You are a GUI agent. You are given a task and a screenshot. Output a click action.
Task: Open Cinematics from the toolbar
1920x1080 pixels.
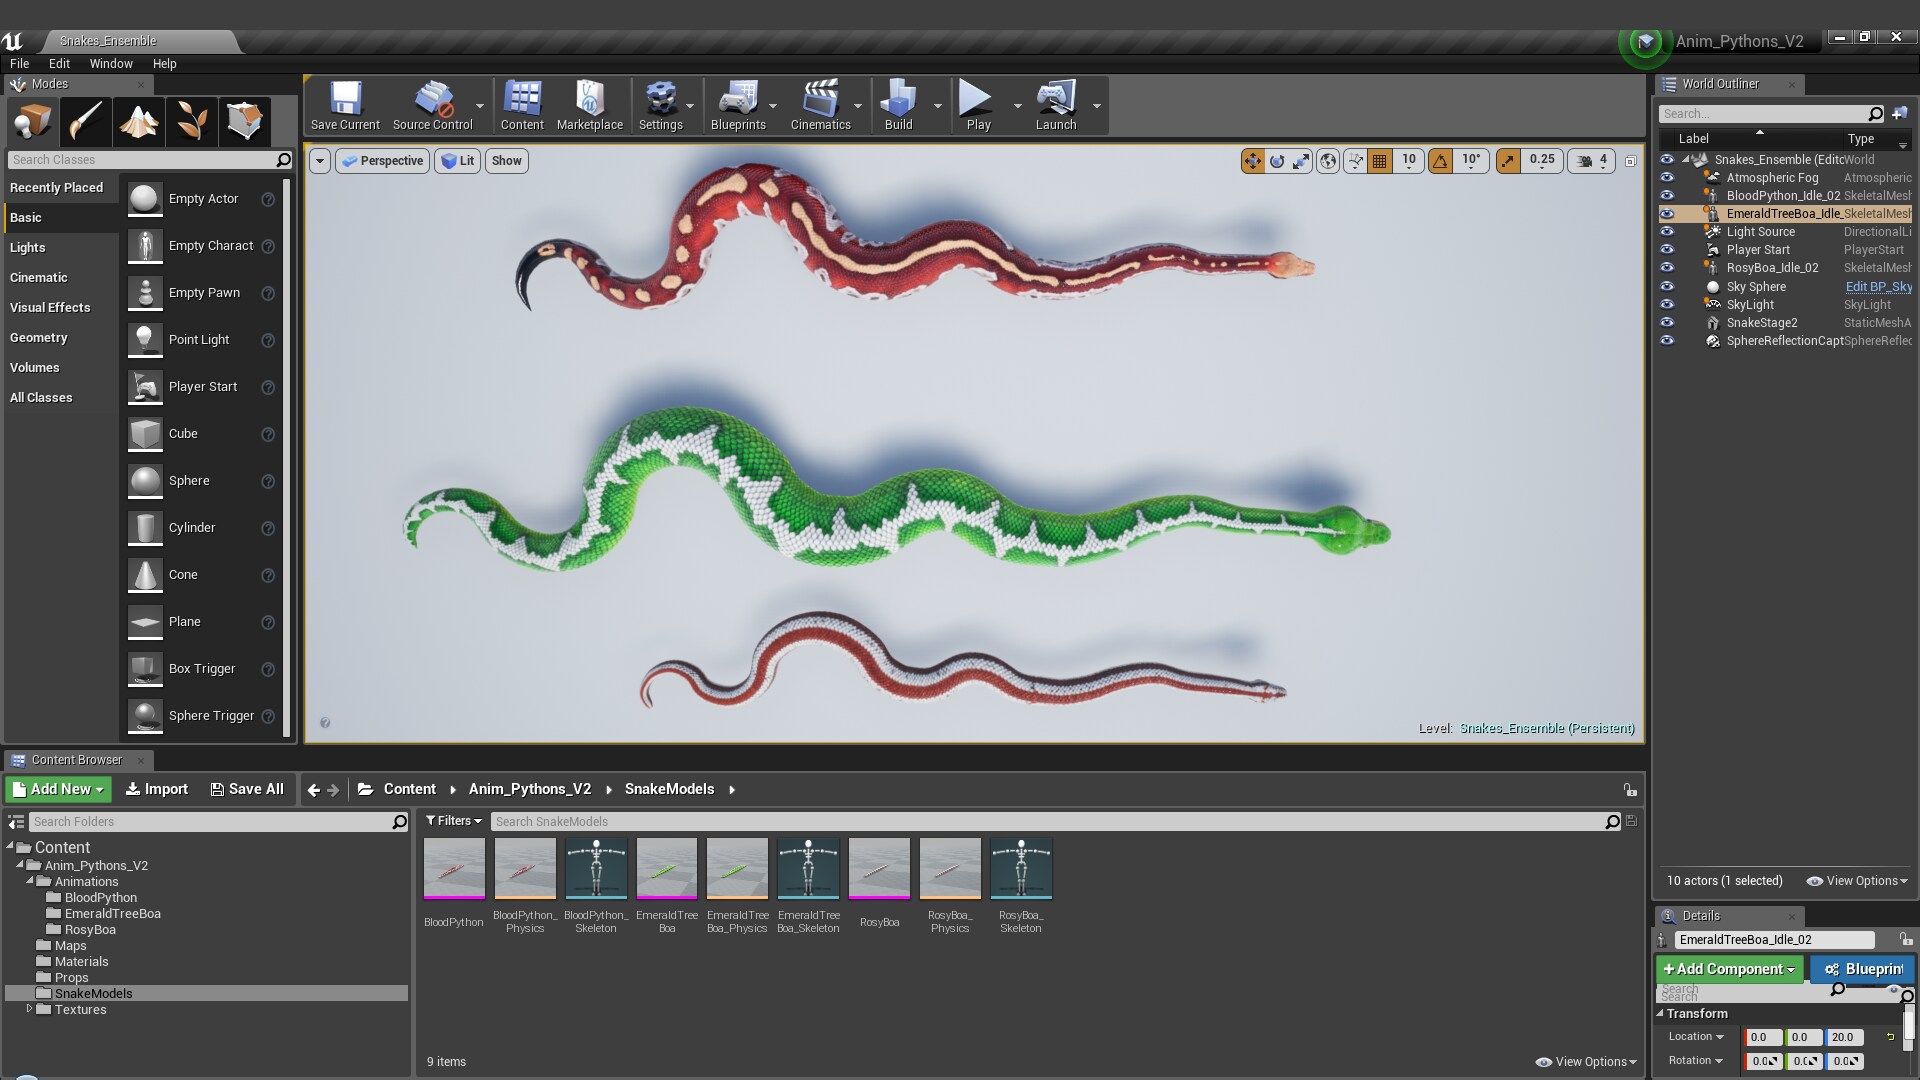point(822,104)
